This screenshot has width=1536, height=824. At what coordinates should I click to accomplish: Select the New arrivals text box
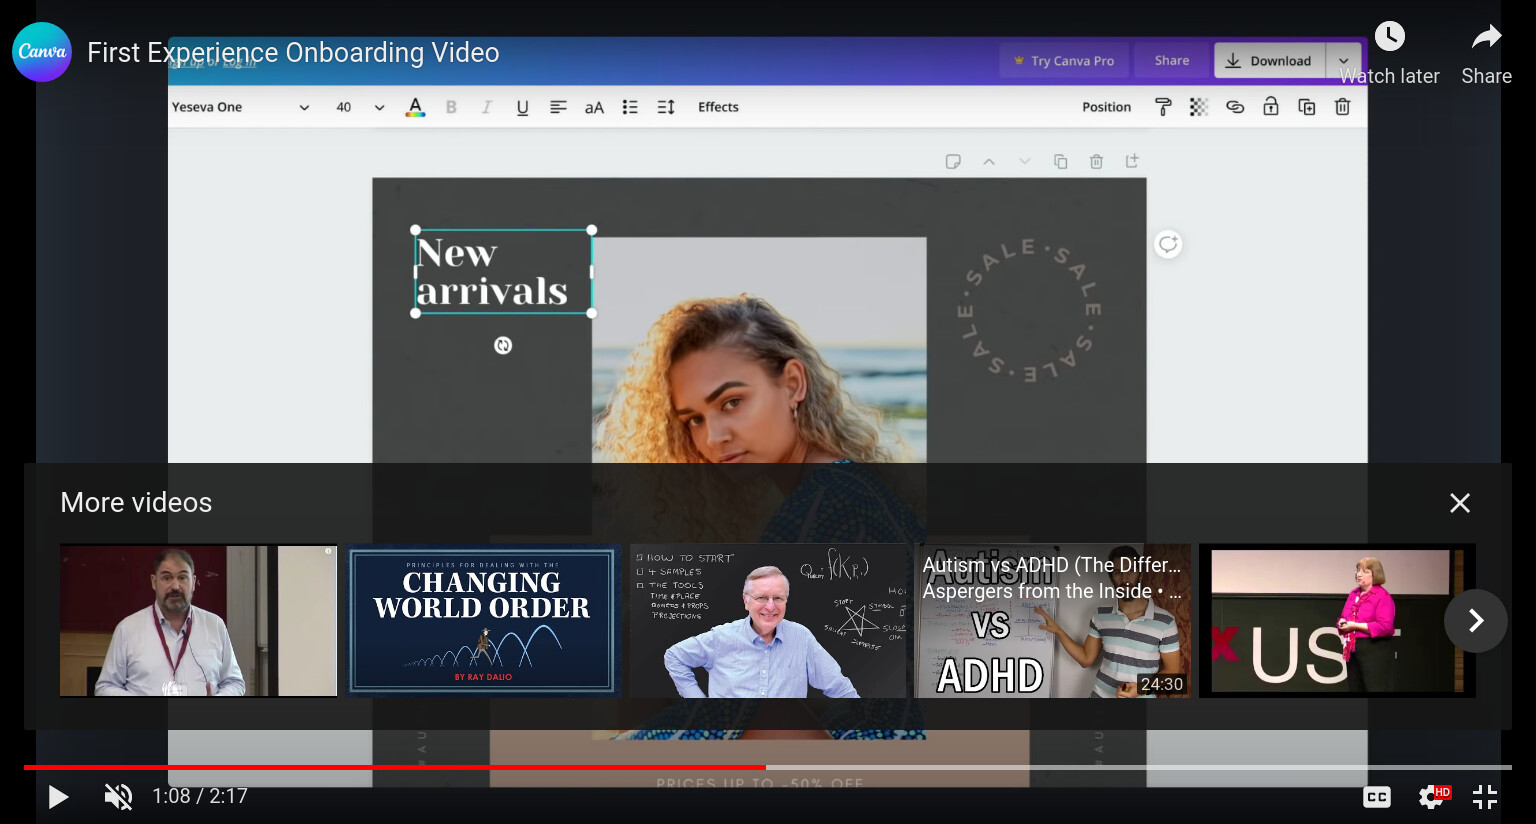click(x=503, y=272)
